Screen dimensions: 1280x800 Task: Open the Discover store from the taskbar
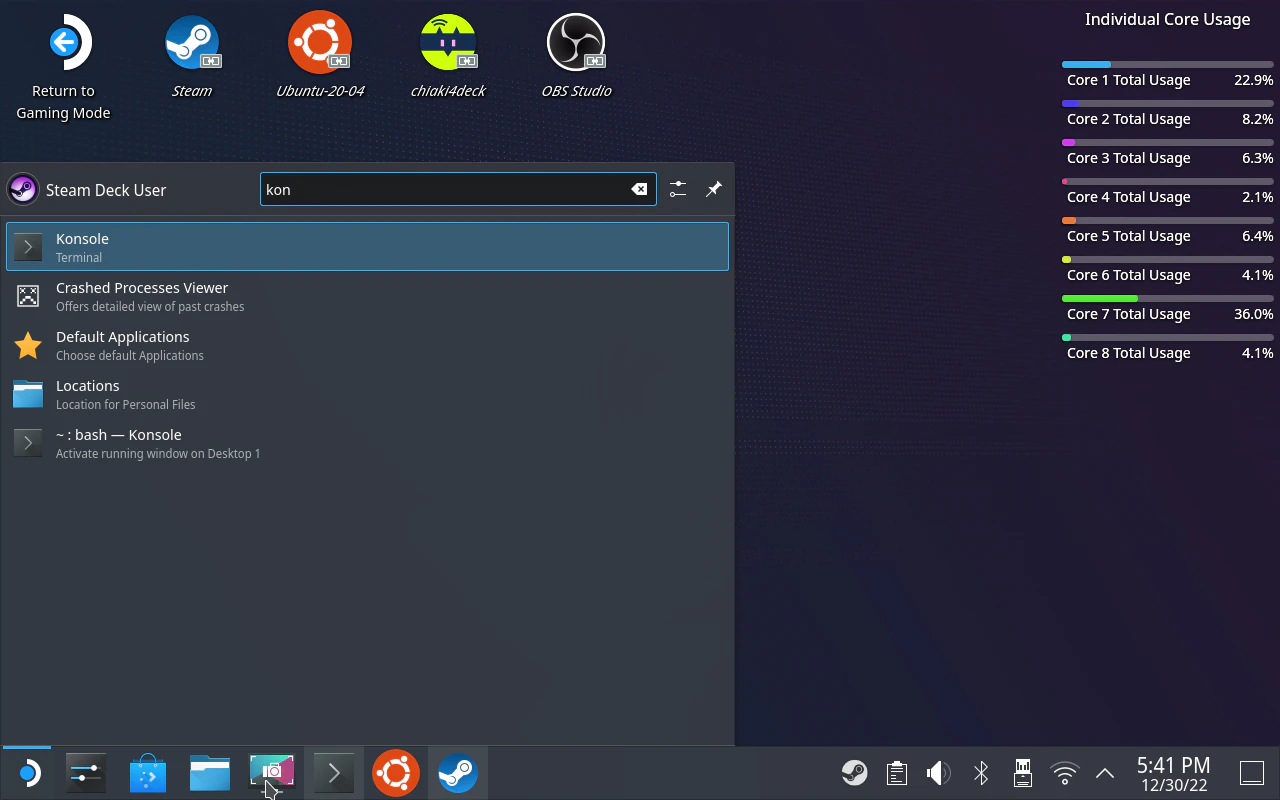[x=148, y=773]
